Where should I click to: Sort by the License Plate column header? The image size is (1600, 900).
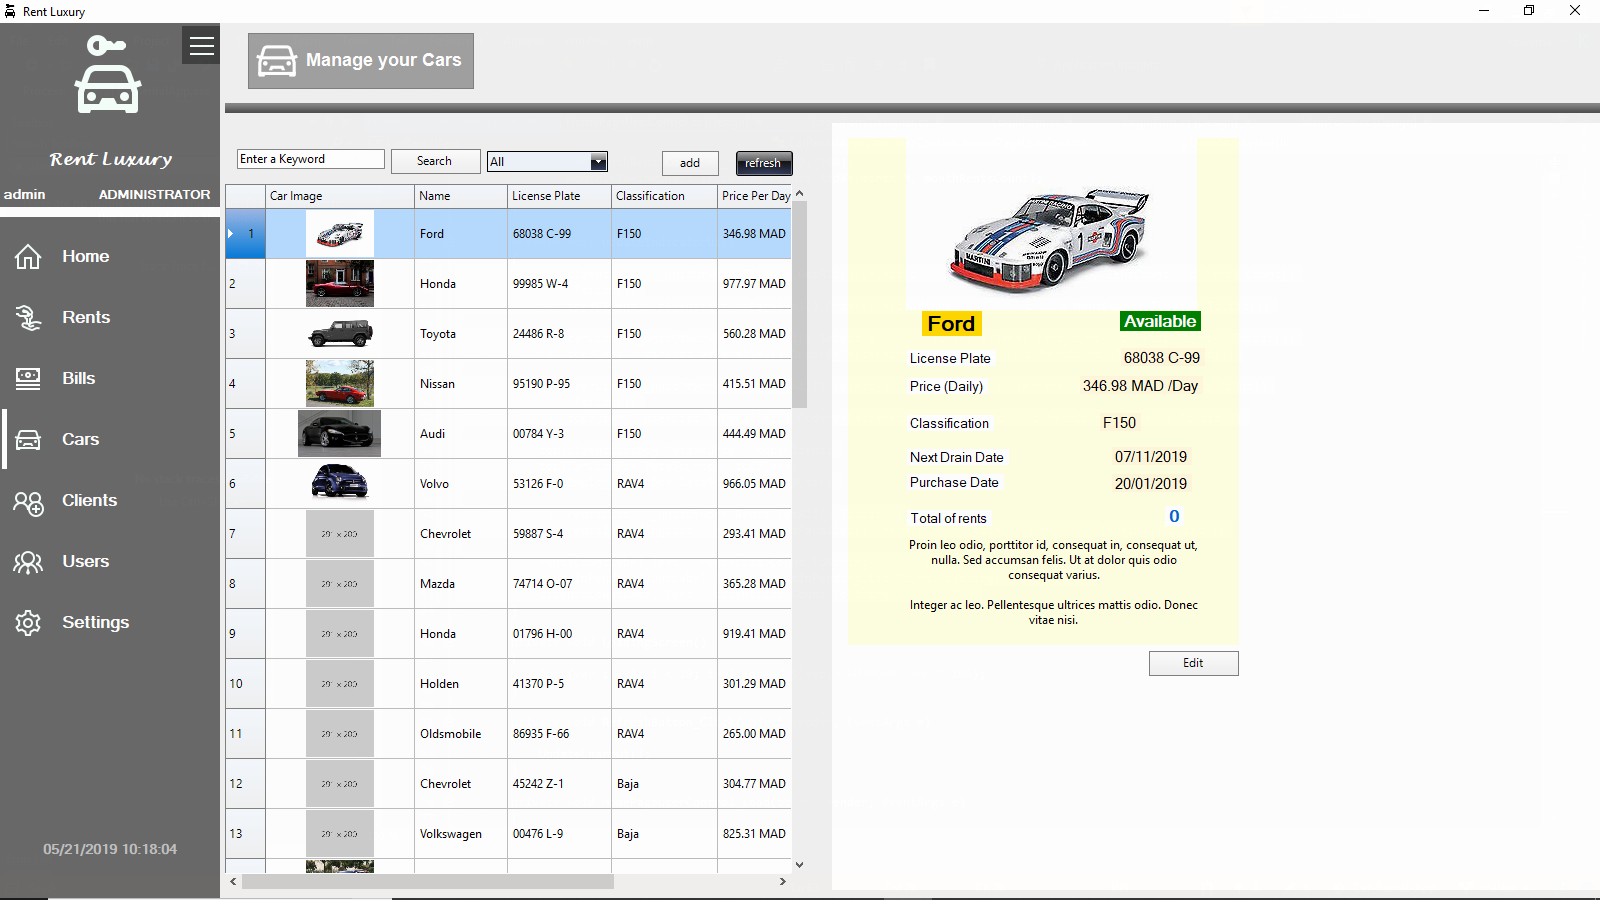tap(559, 196)
